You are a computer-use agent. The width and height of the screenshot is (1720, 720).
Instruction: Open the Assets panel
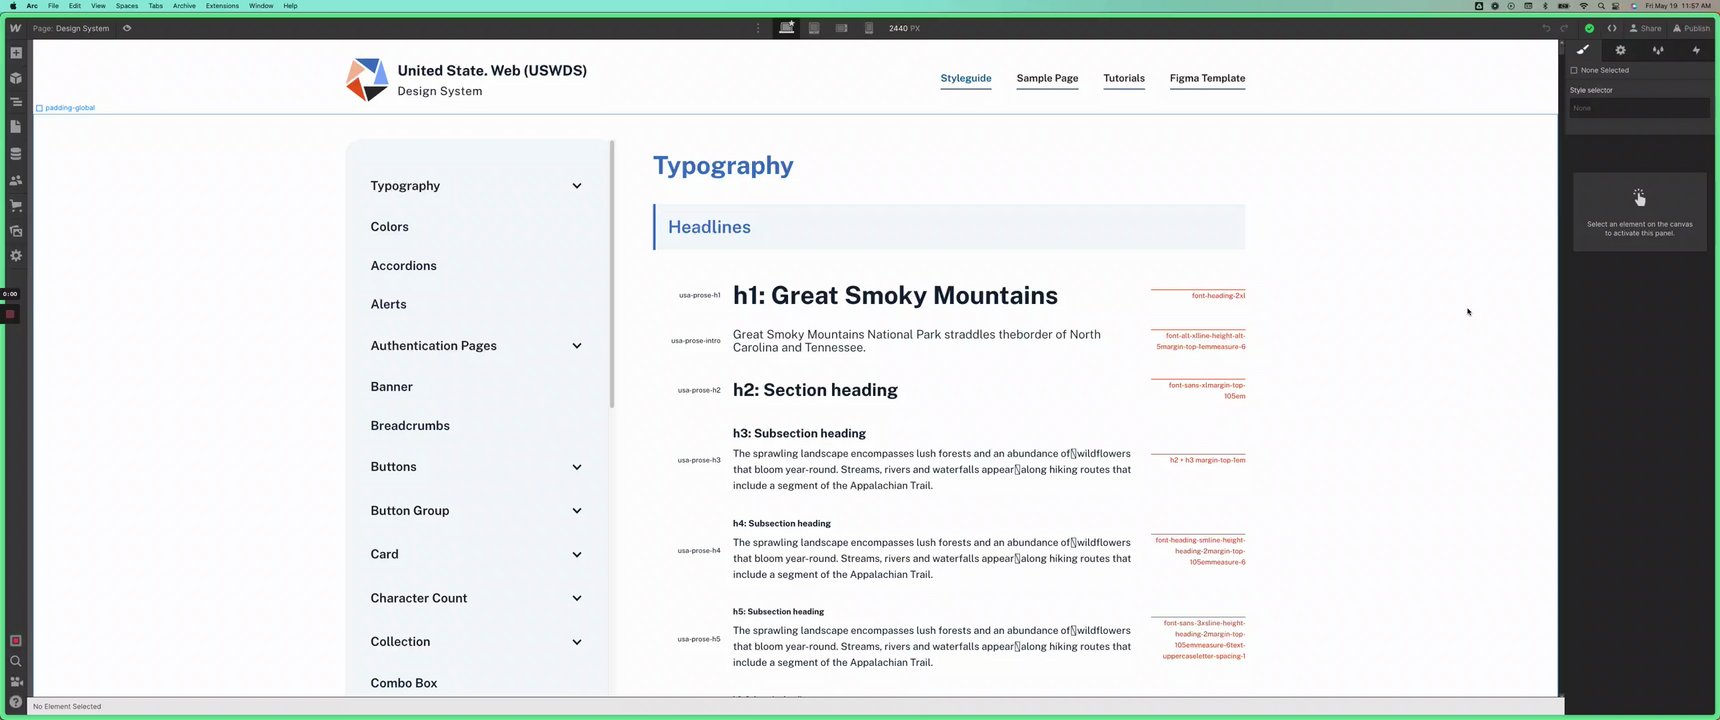tap(15, 231)
